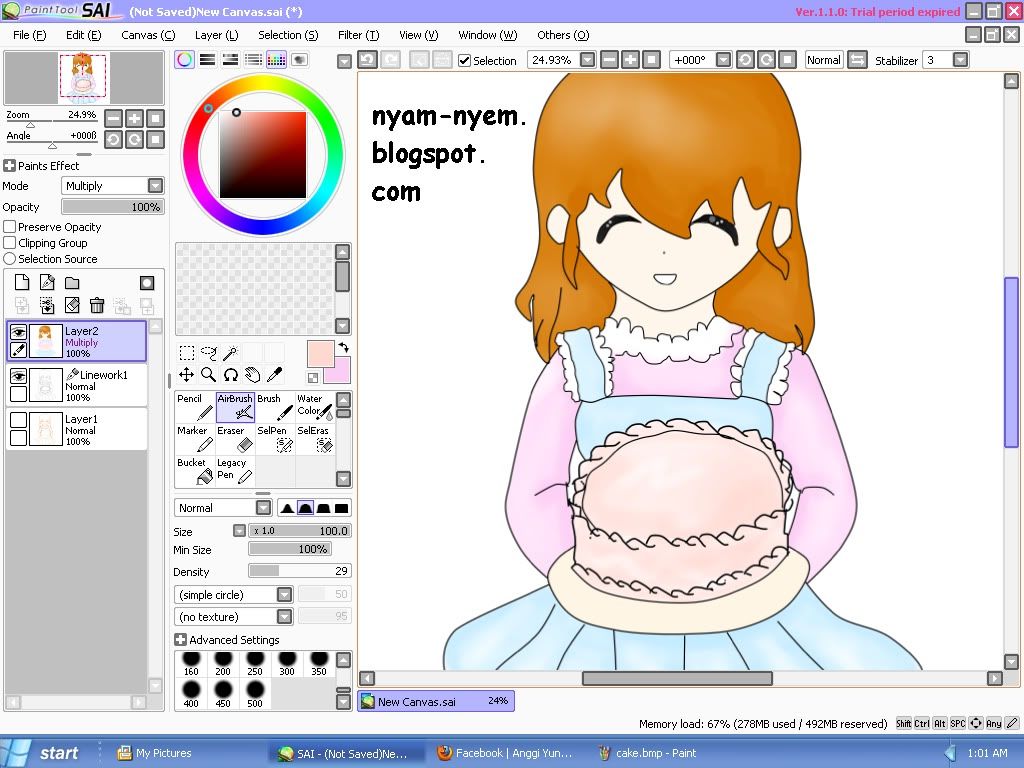Image resolution: width=1024 pixels, height=768 pixels.
Task: Show the Layer1 layer
Action: tap(18, 419)
